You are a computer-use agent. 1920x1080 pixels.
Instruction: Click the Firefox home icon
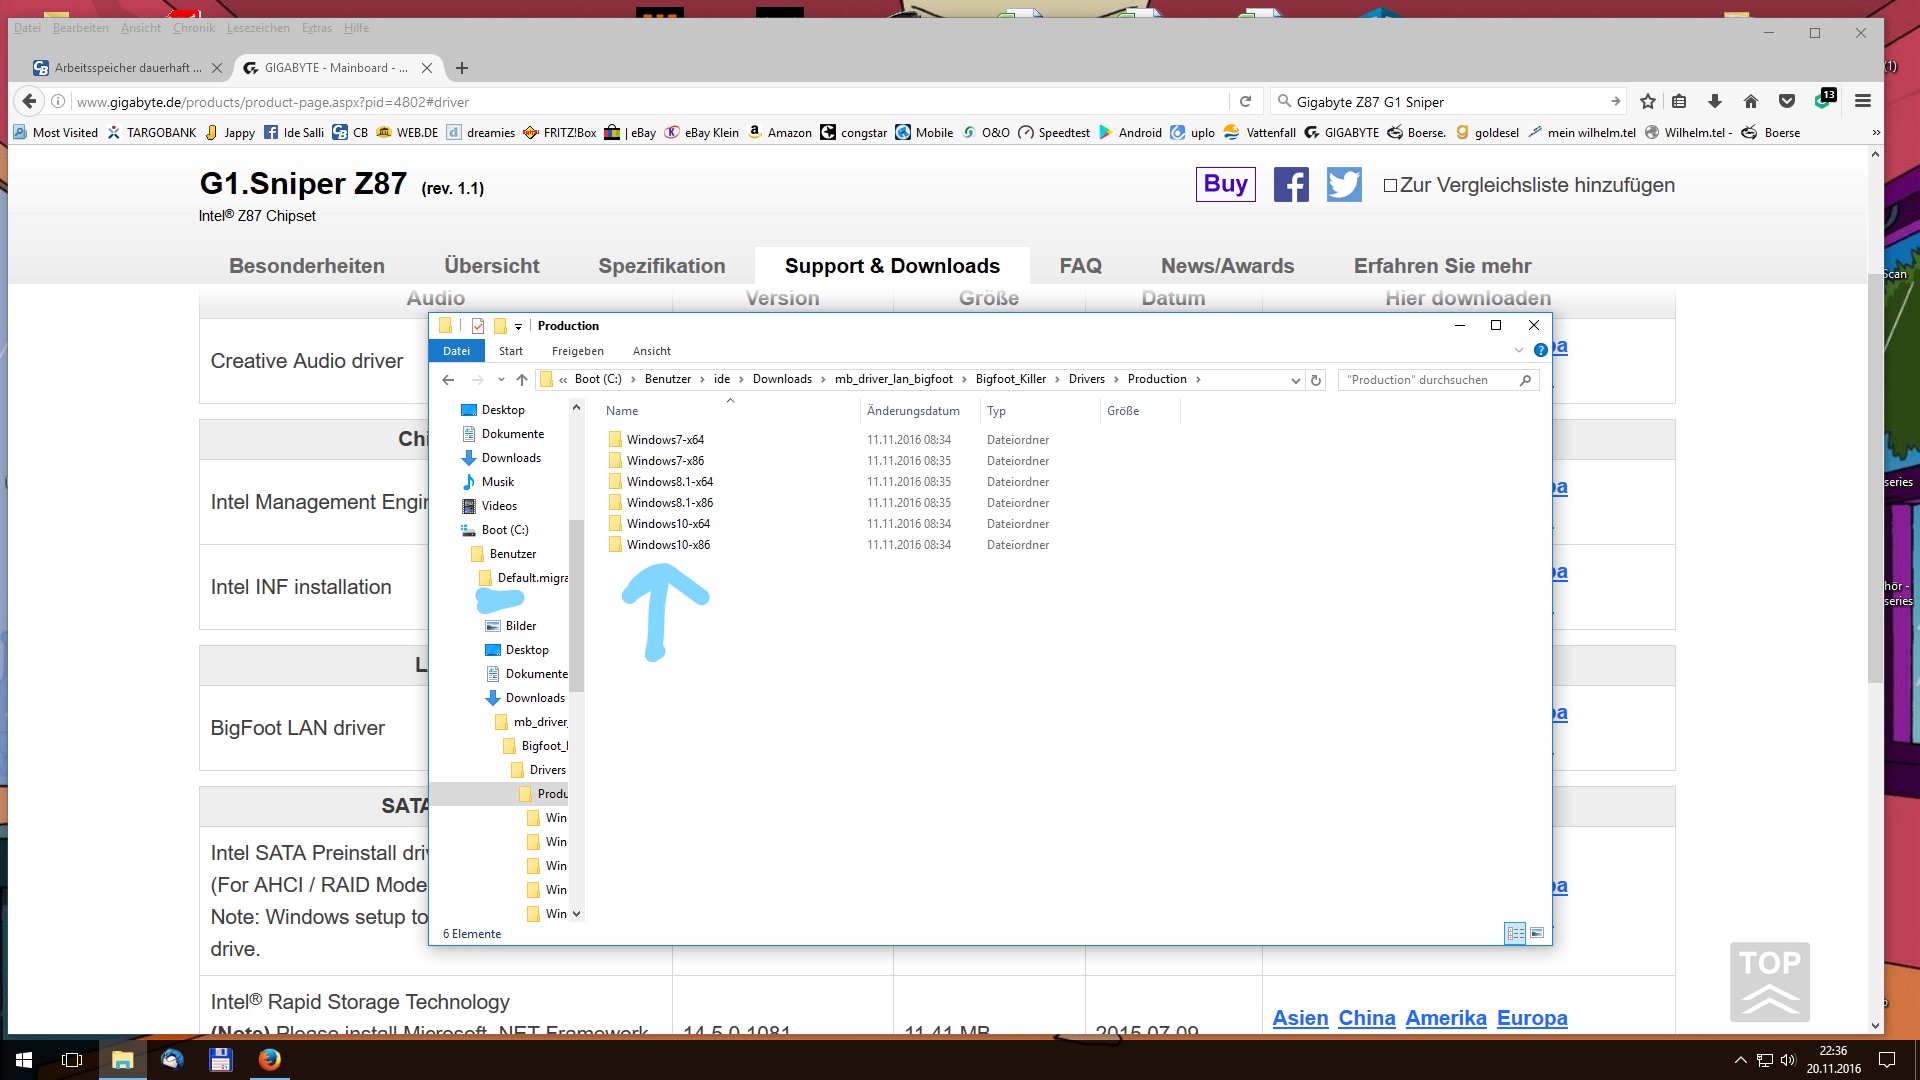point(1750,102)
